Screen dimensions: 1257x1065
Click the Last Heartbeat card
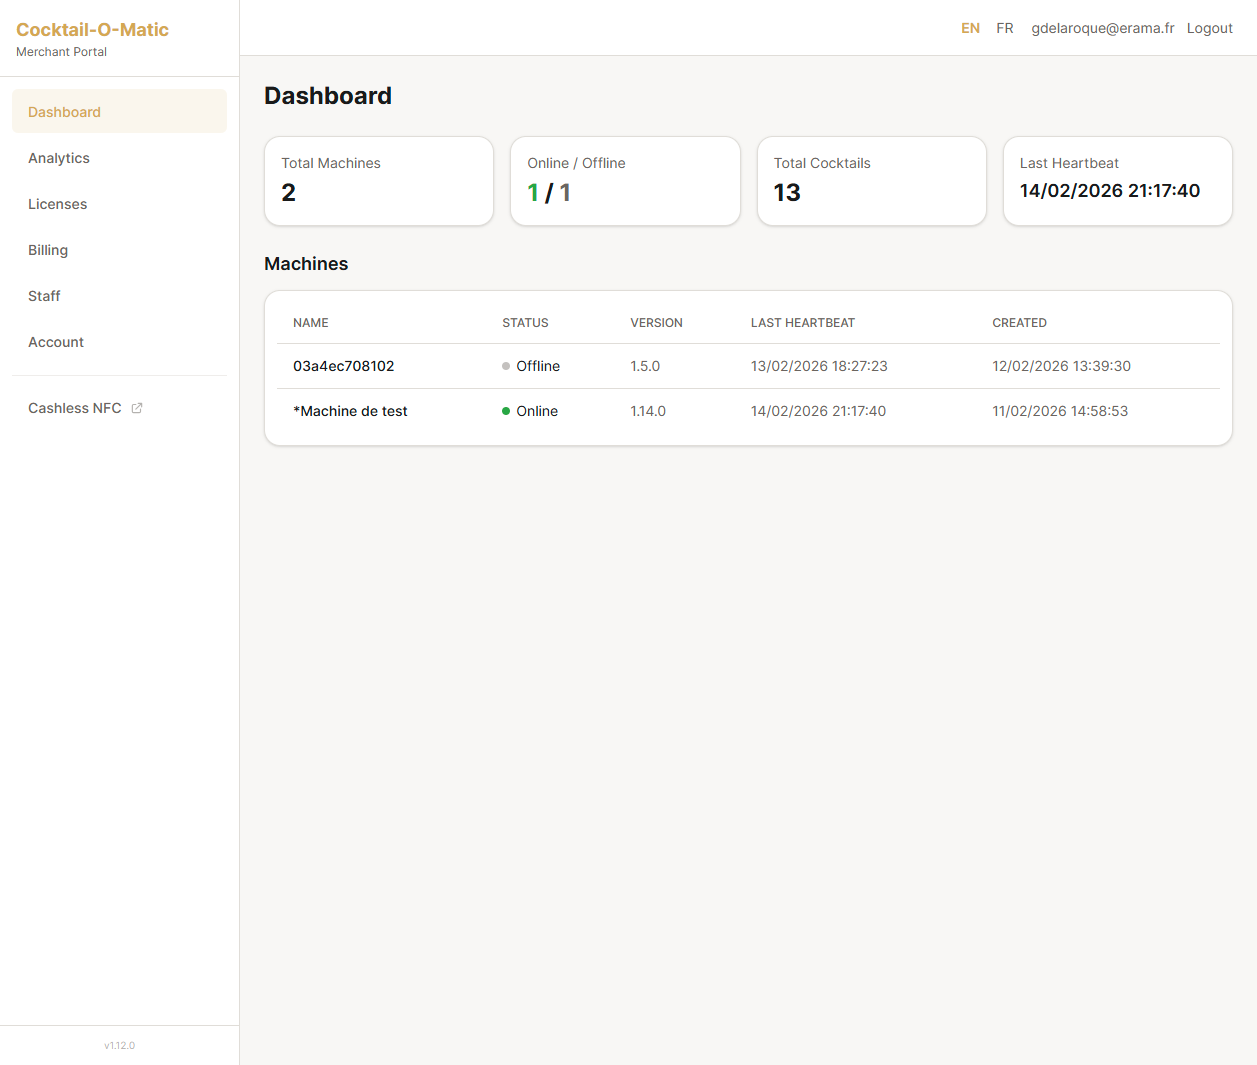pos(1118,181)
